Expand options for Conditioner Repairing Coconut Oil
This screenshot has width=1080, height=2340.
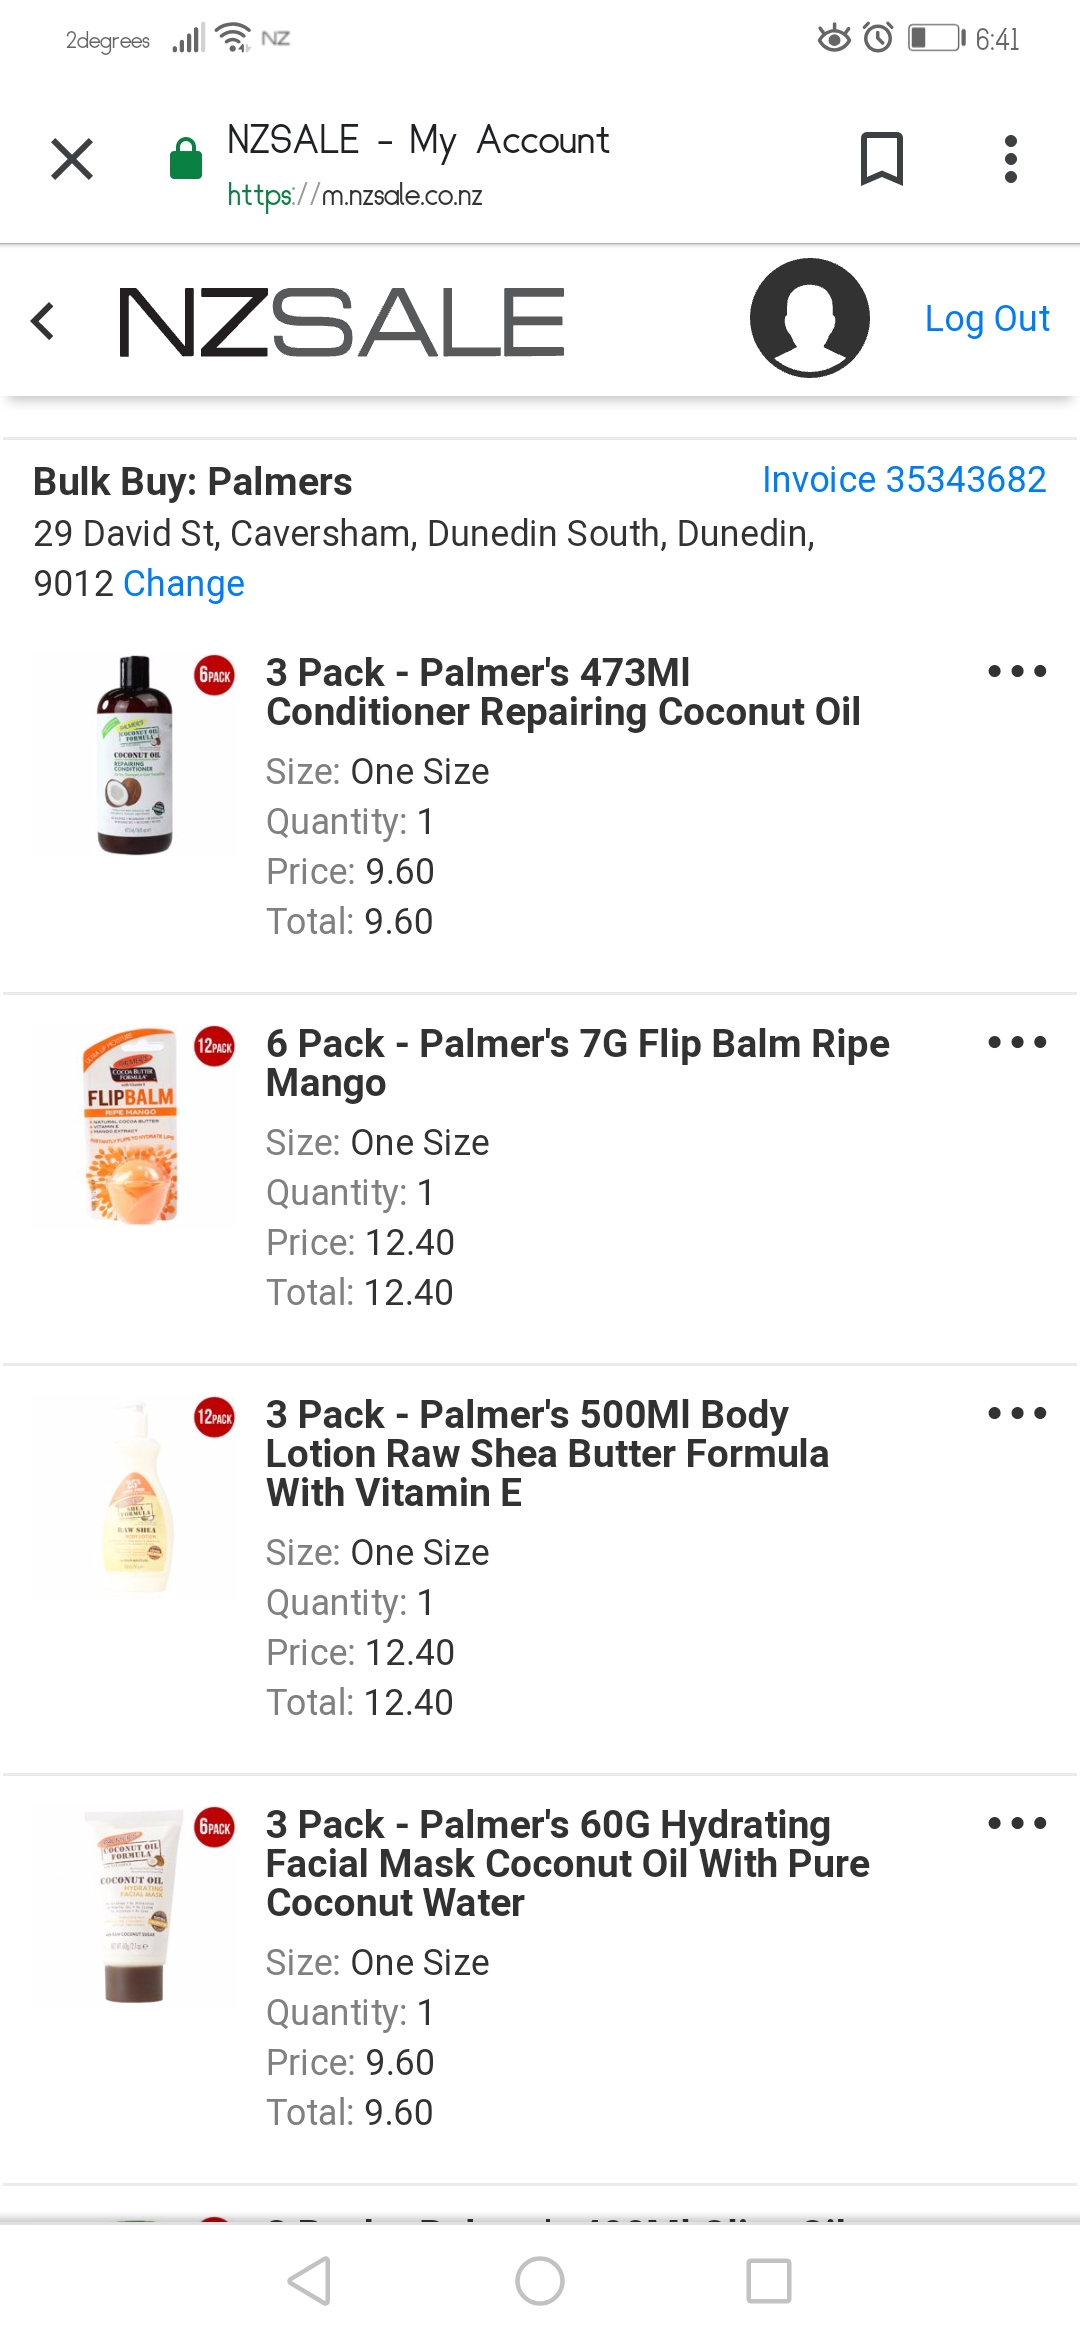pyautogui.click(x=1017, y=671)
